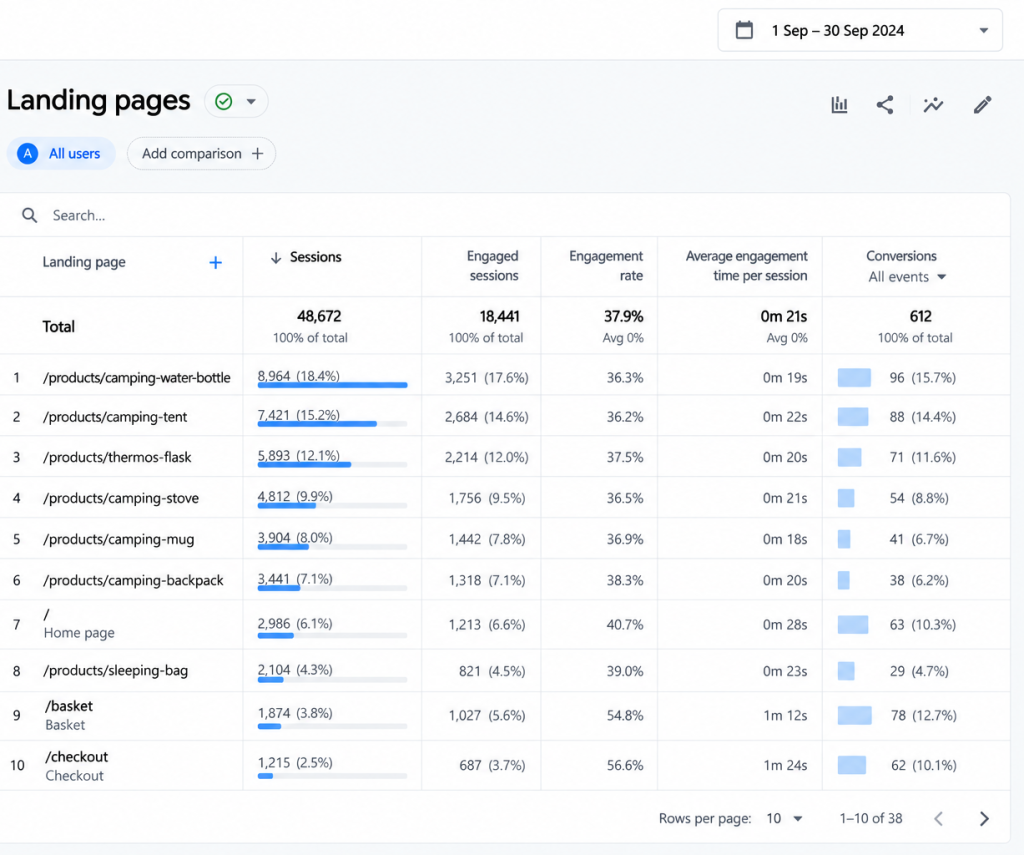
Task: Click 3,441 (7.1%) sessions value
Action: click(x=295, y=579)
